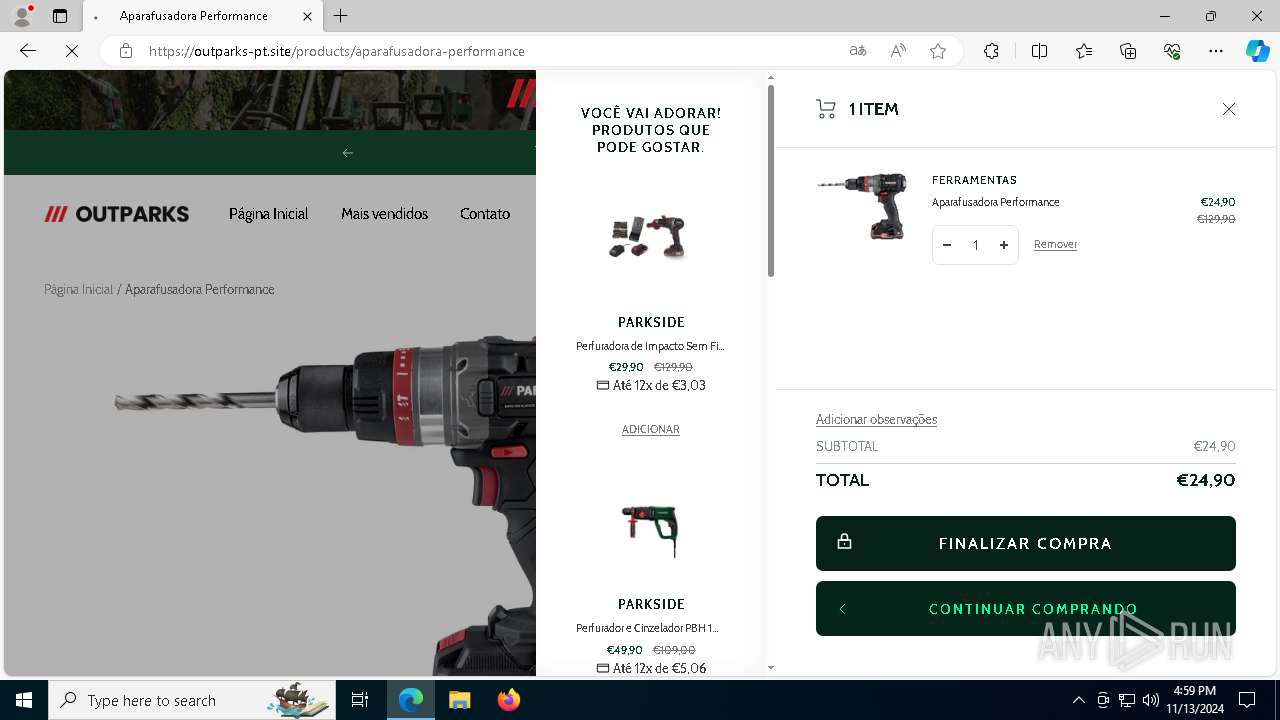Click previous arrow in announcement bar
Image resolution: width=1280 pixels, height=720 pixels.
click(x=348, y=153)
